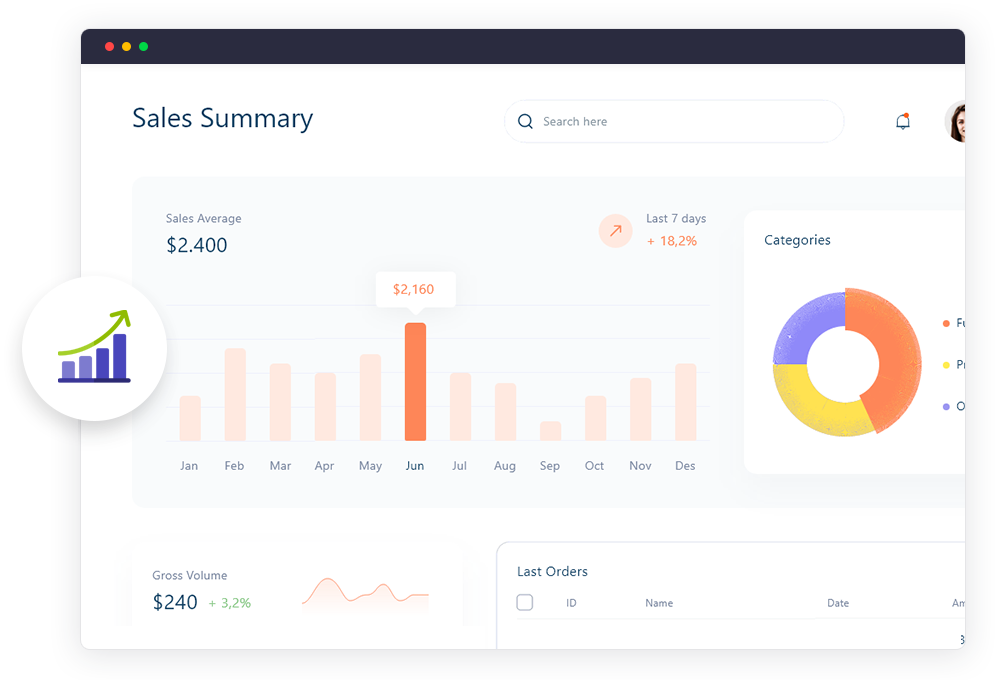Click the +18,2% growth percentage
This screenshot has height=680, width=995.
pyautogui.click(x=673, y=241)
